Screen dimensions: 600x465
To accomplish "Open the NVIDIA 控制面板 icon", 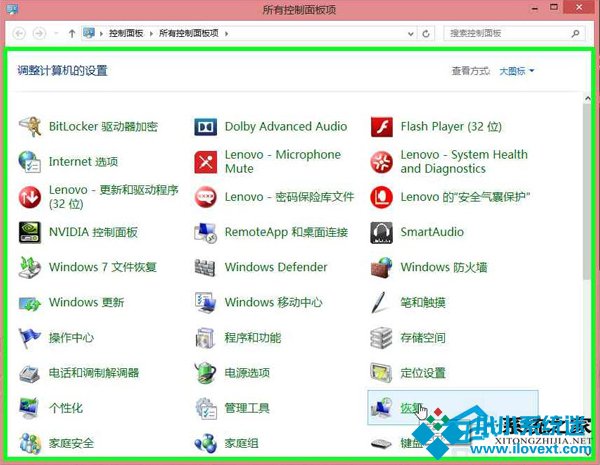I will coord(30,232).
